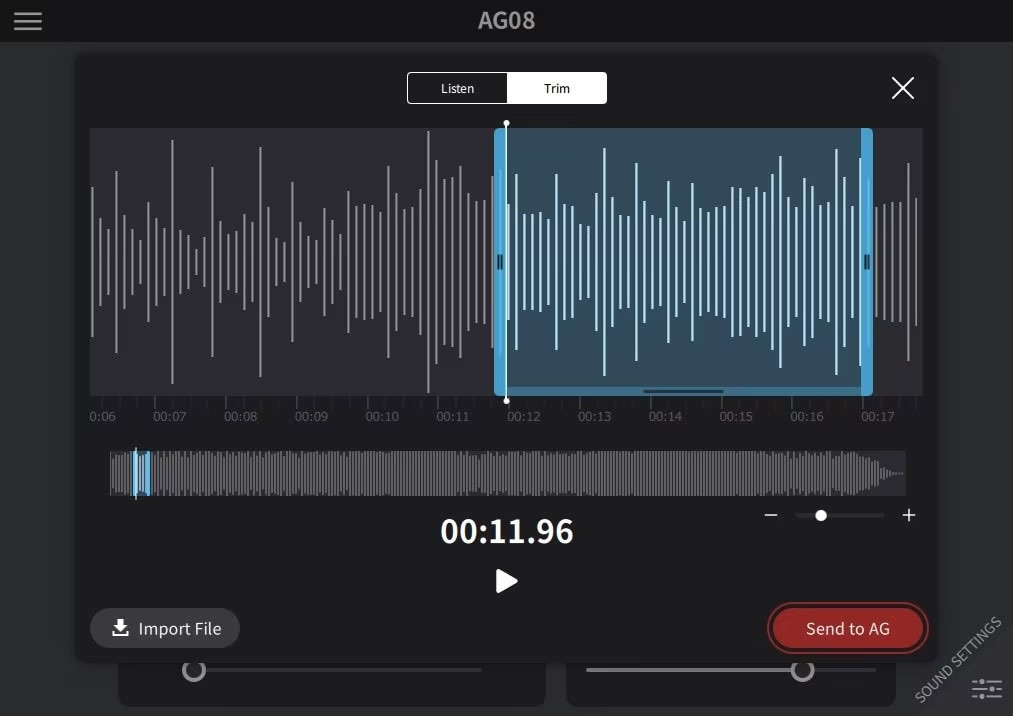Open the hamburger menu
This screenshot has width=1013, height=716.
[28, 21]
